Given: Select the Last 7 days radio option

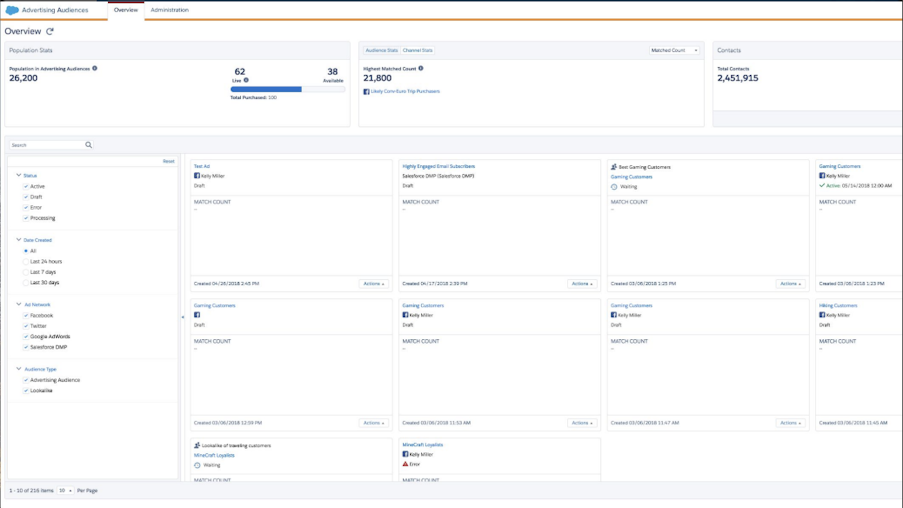Looking at the screenshot, I should [26, 272].
